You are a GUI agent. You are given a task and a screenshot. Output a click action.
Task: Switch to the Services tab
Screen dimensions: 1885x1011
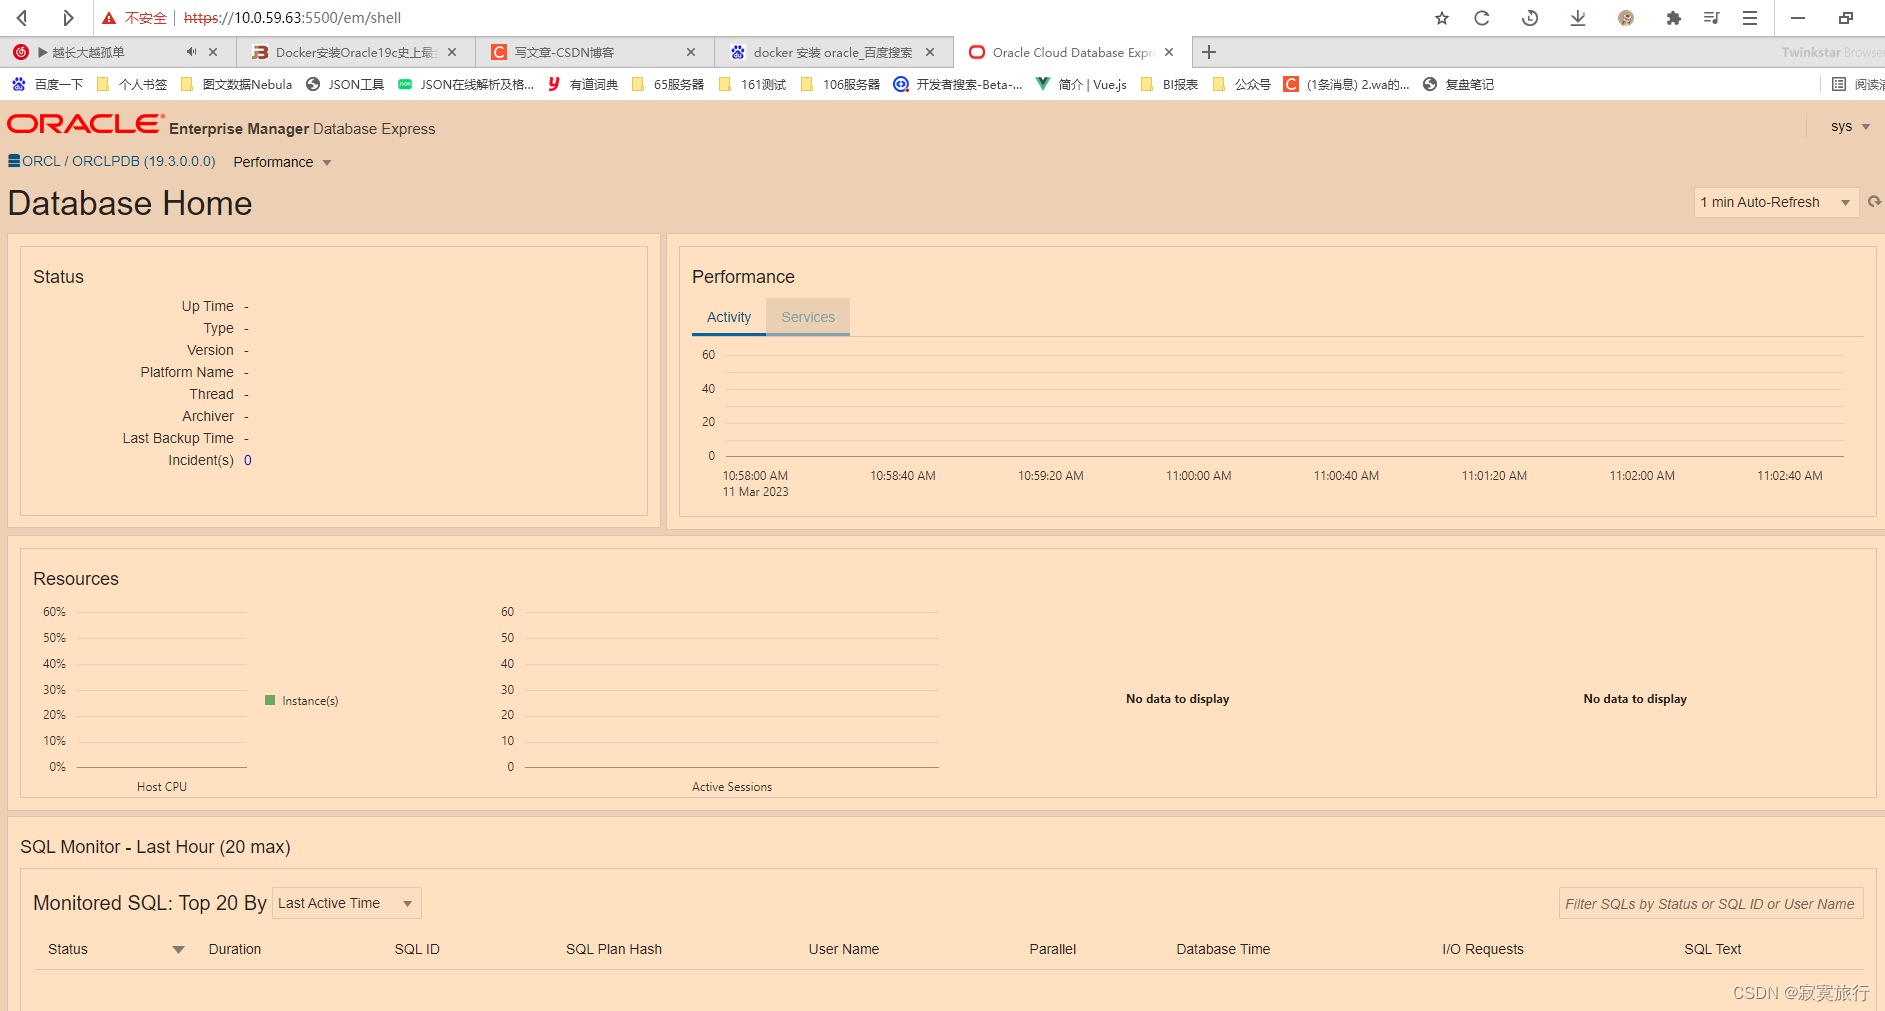click(808, 317)
